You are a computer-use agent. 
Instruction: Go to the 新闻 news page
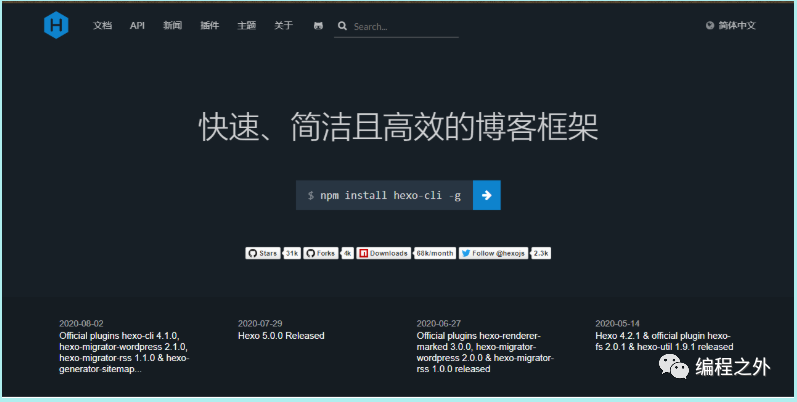[x=172, y=25]
